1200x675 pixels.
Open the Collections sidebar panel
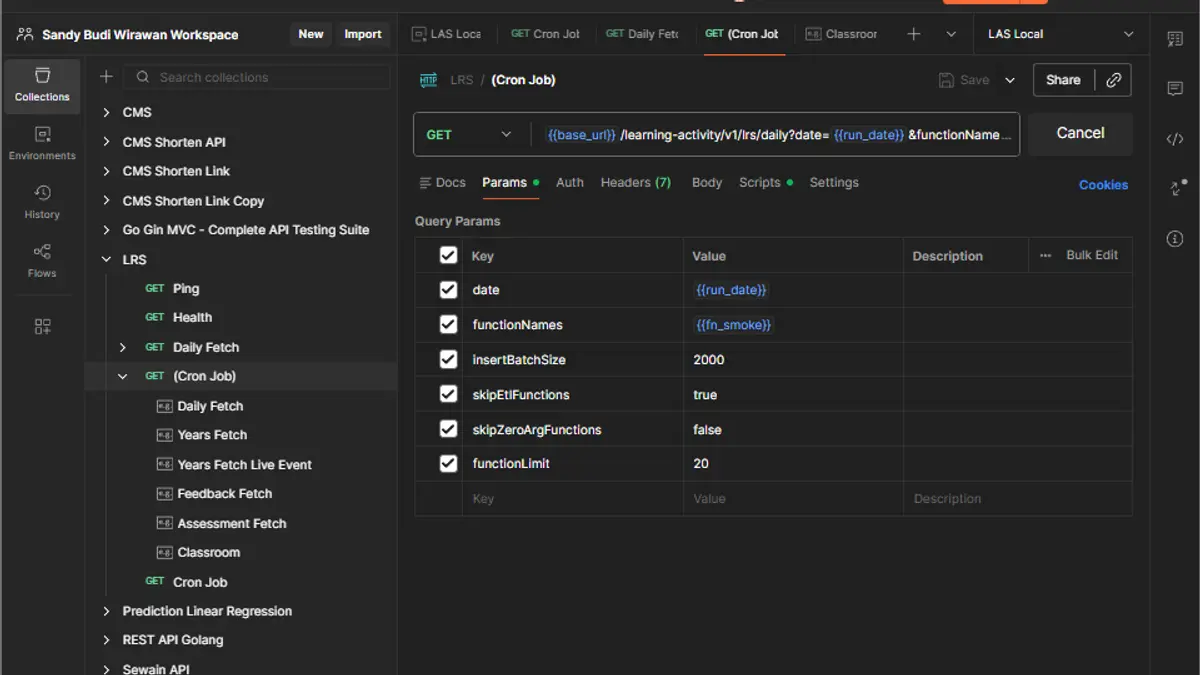[x=42, y=85]
